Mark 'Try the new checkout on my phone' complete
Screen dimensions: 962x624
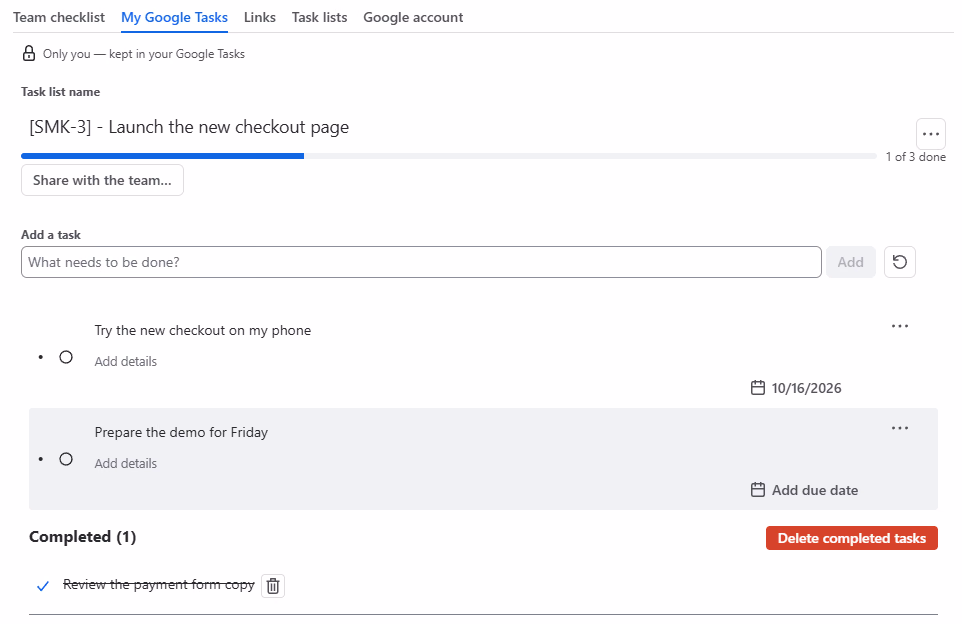66,357
